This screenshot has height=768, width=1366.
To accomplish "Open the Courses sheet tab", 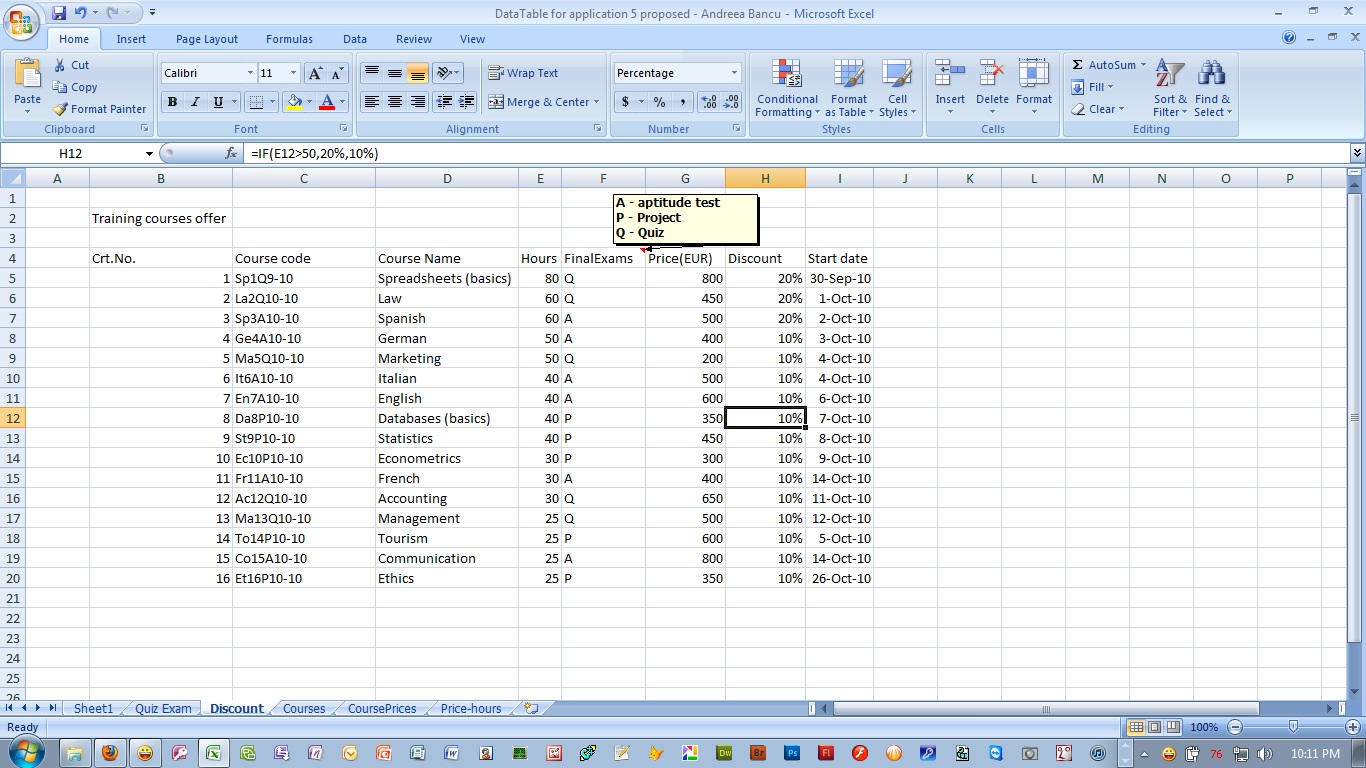I will coord(303,708).
